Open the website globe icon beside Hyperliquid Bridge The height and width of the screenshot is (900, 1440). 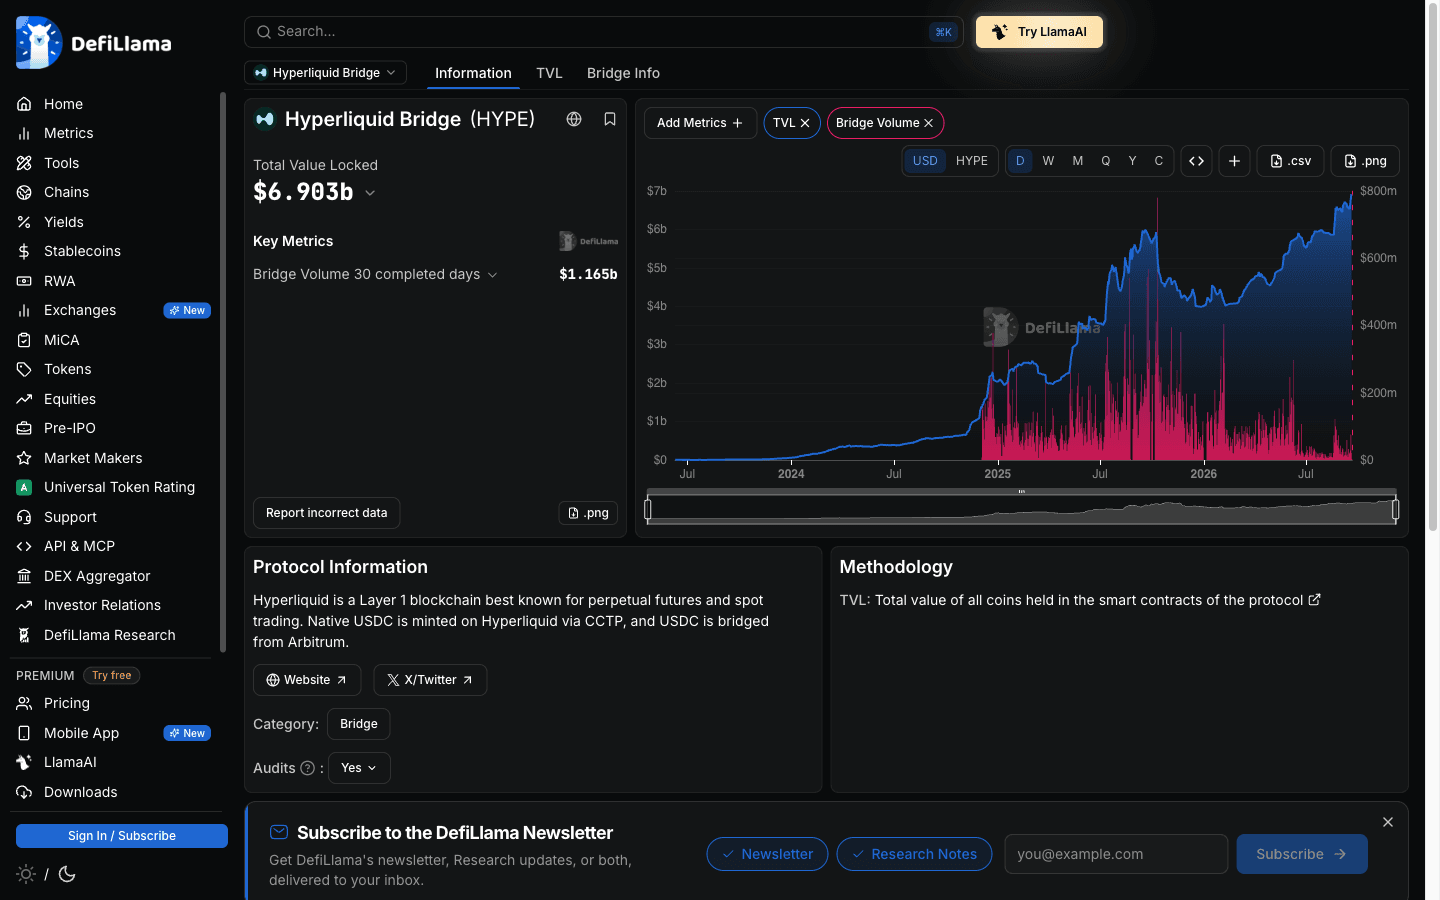tap(574, 119)
